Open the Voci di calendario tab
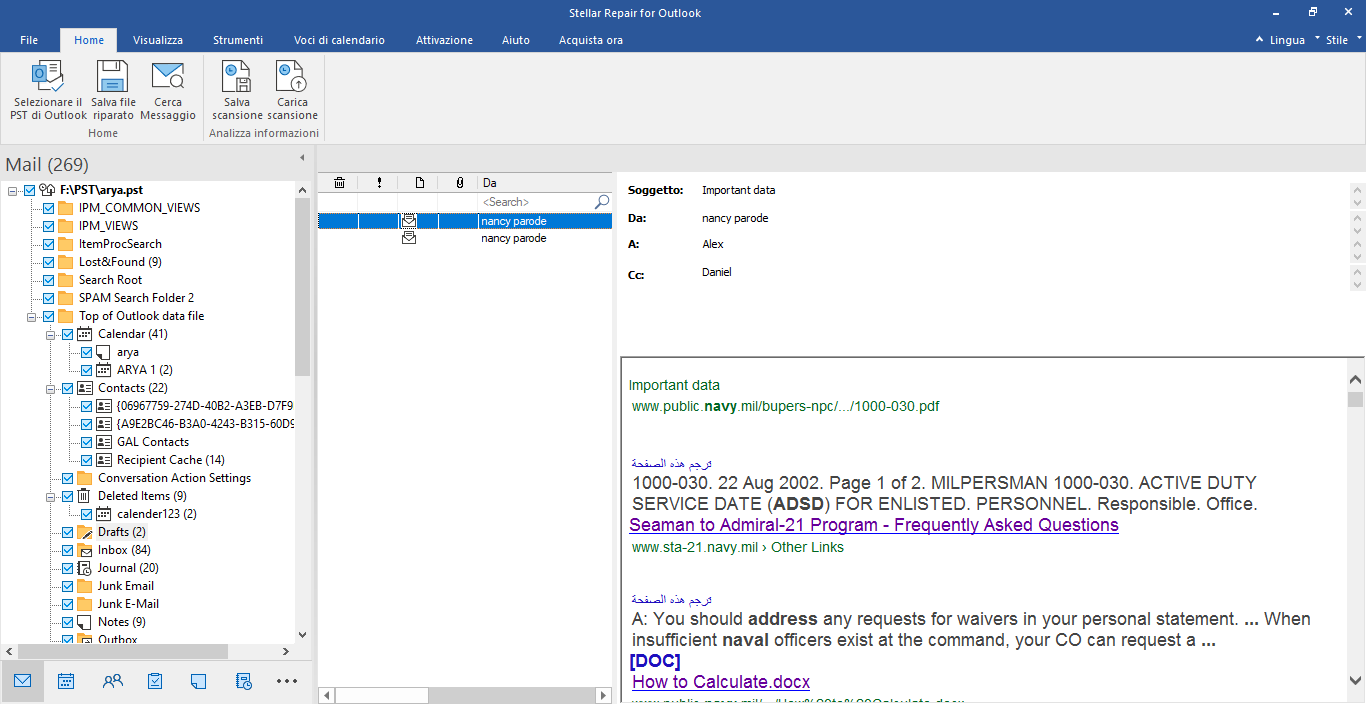The width and height of the screenshot is (1366, 704). coord(339,40)
